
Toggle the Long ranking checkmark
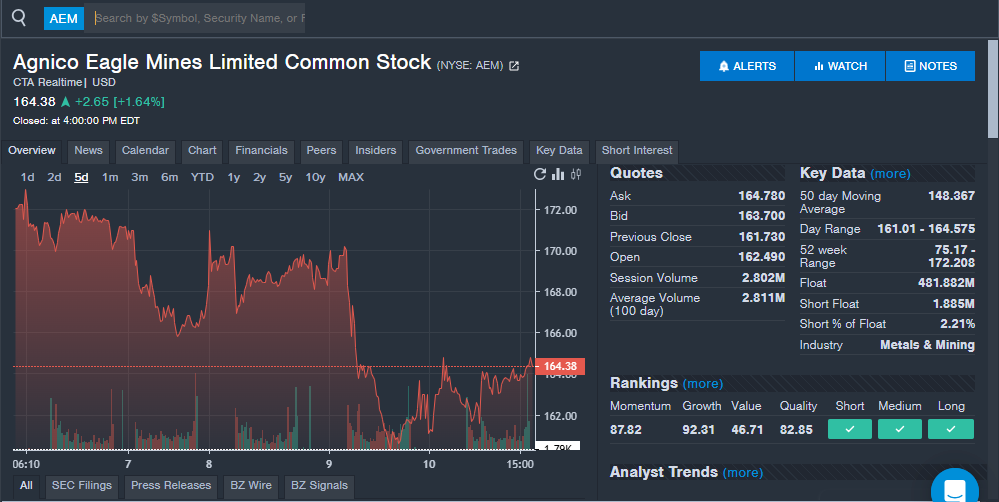pyautogui.click(x=950, y=429)
